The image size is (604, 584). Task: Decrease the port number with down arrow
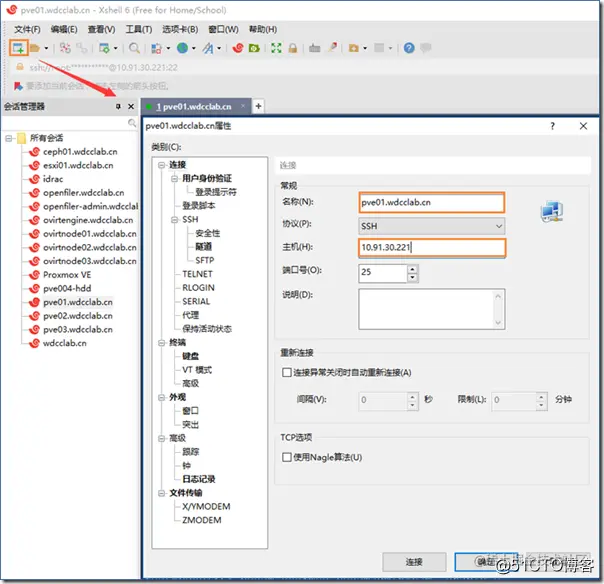pos(413,277)
